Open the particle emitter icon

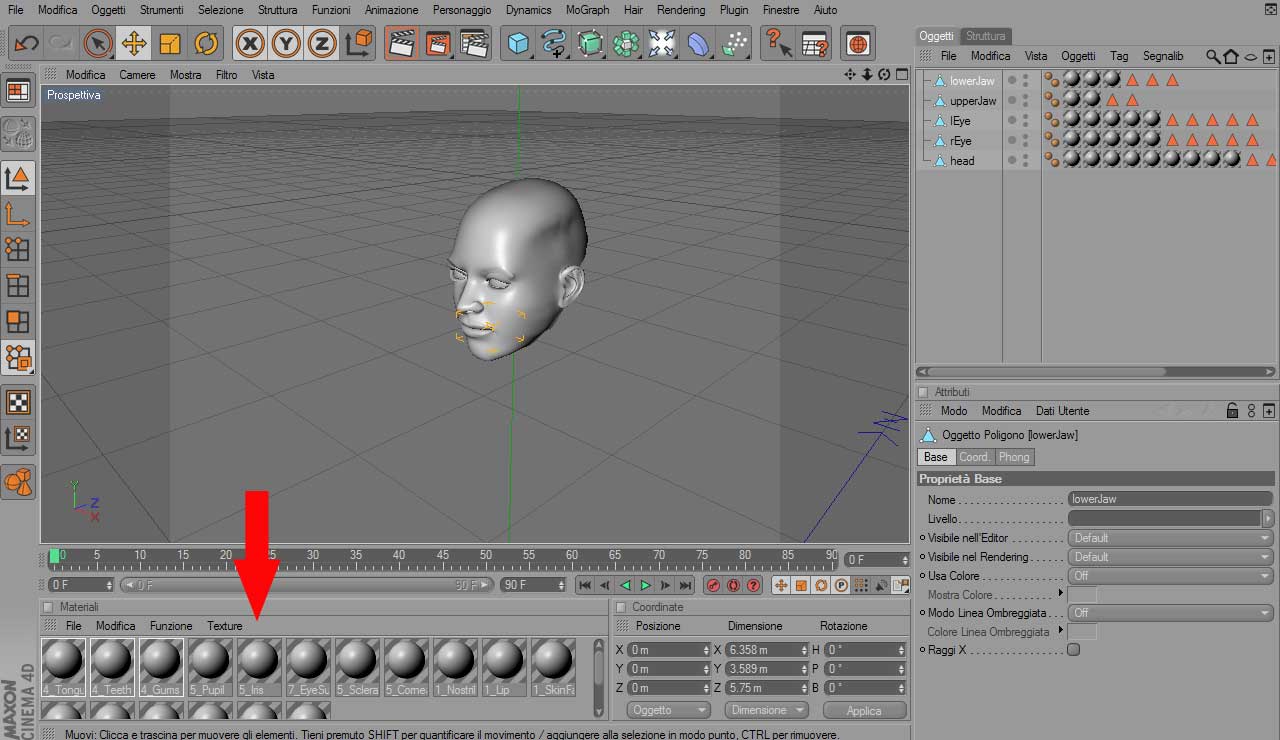point(734,43)
